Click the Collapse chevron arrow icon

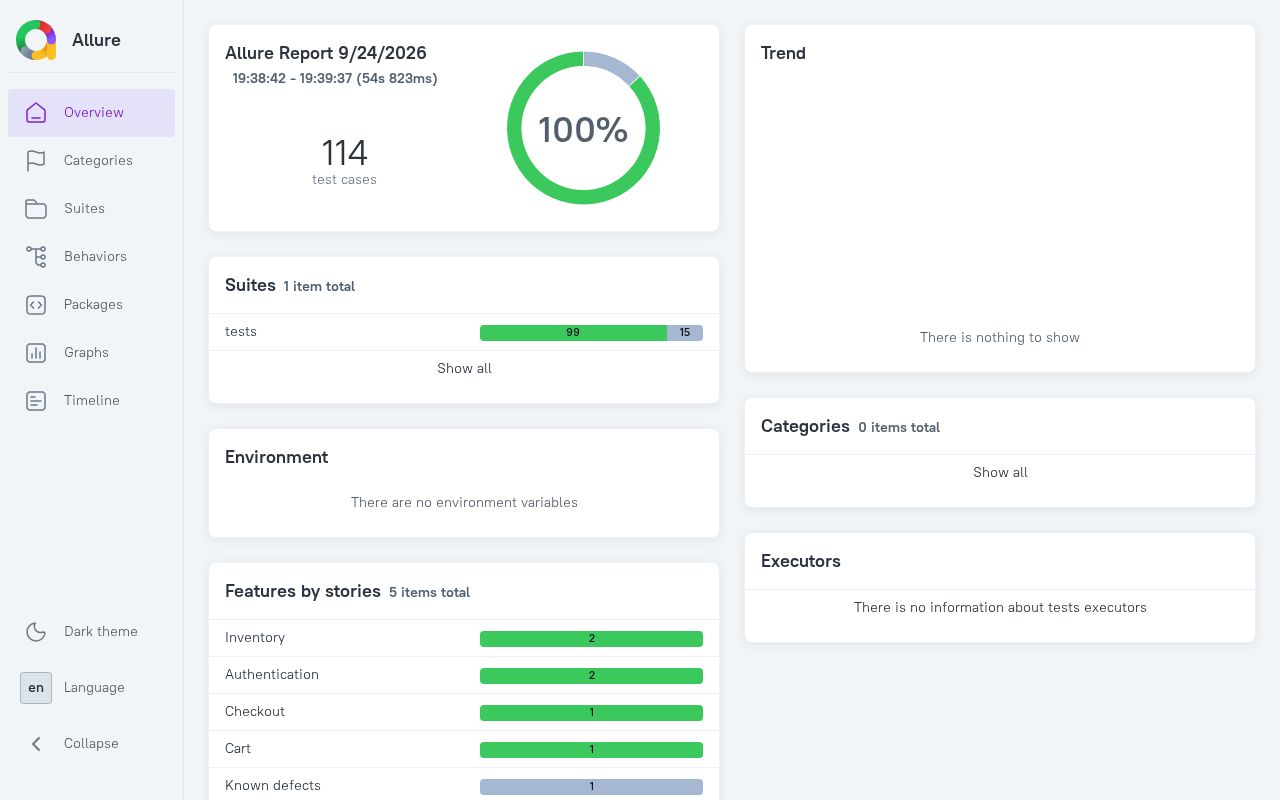36,744
